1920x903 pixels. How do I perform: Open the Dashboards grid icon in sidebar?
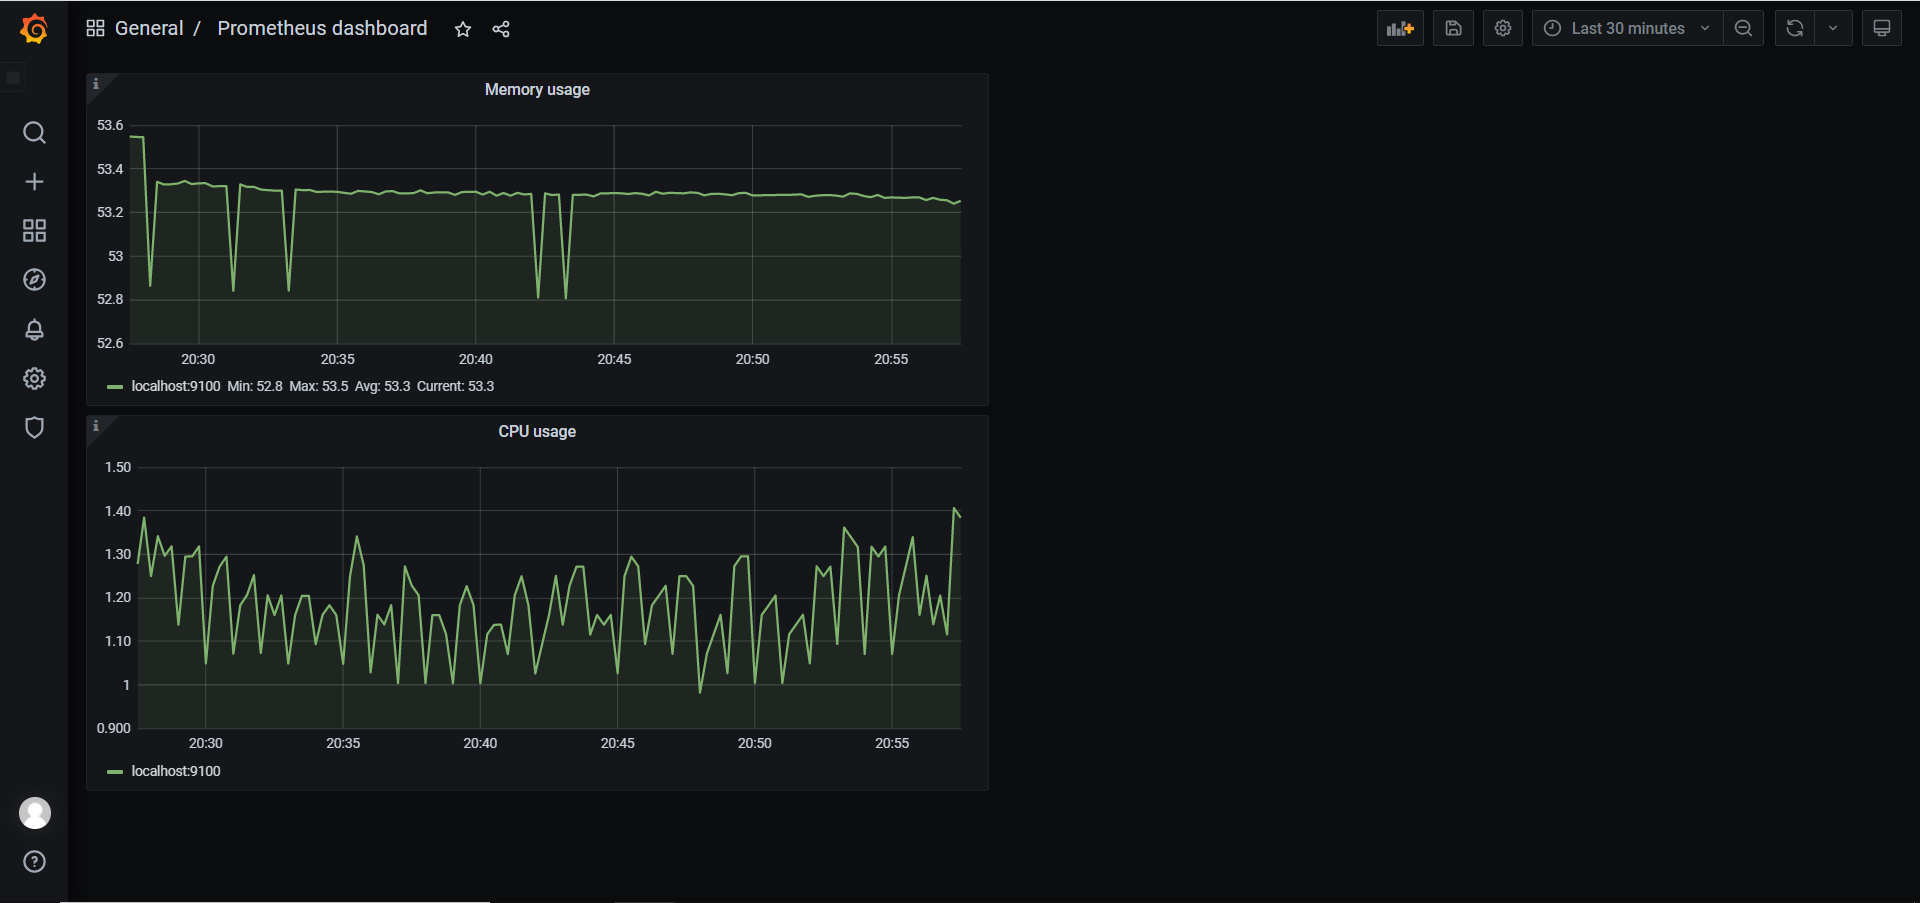click(x=34, y=231)
